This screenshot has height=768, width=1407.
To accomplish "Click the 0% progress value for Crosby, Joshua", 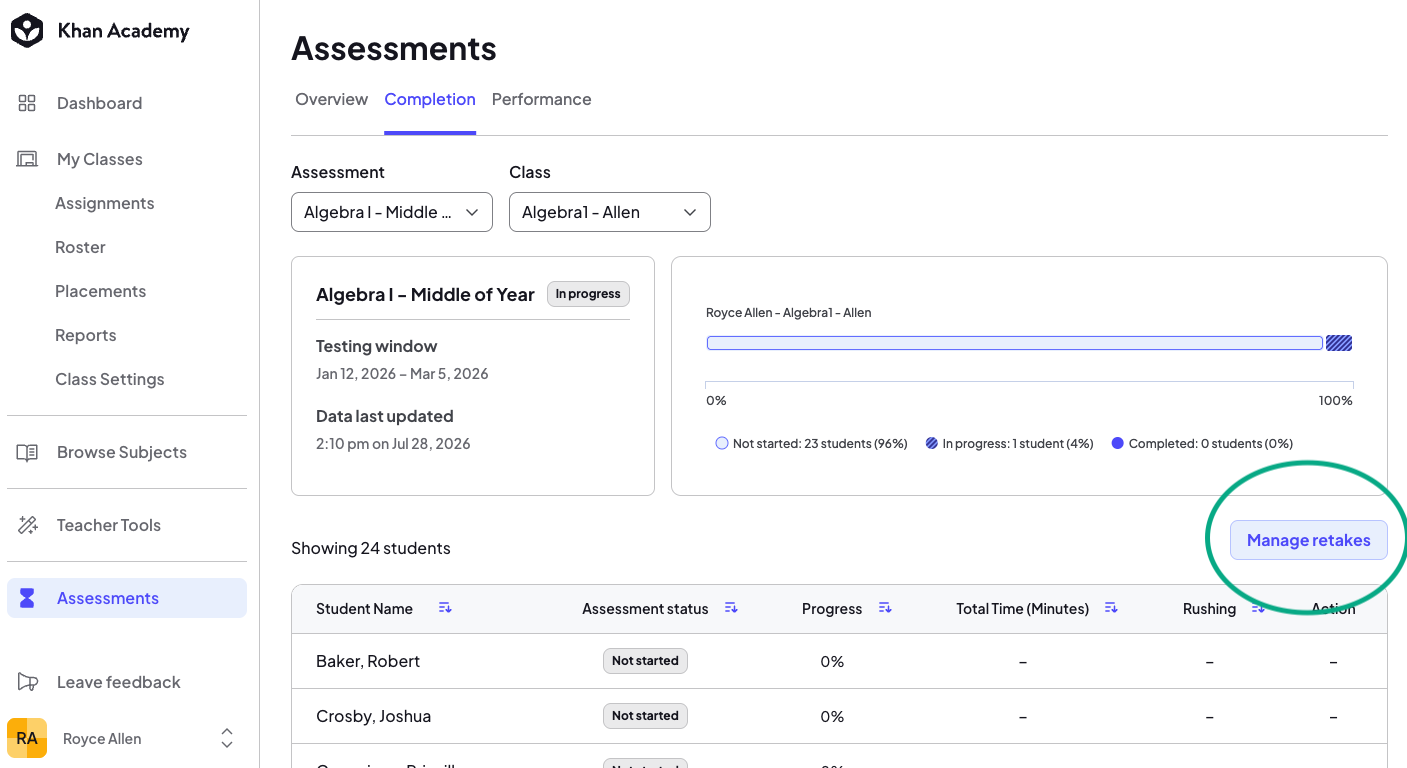I will [x=832, y=716].
